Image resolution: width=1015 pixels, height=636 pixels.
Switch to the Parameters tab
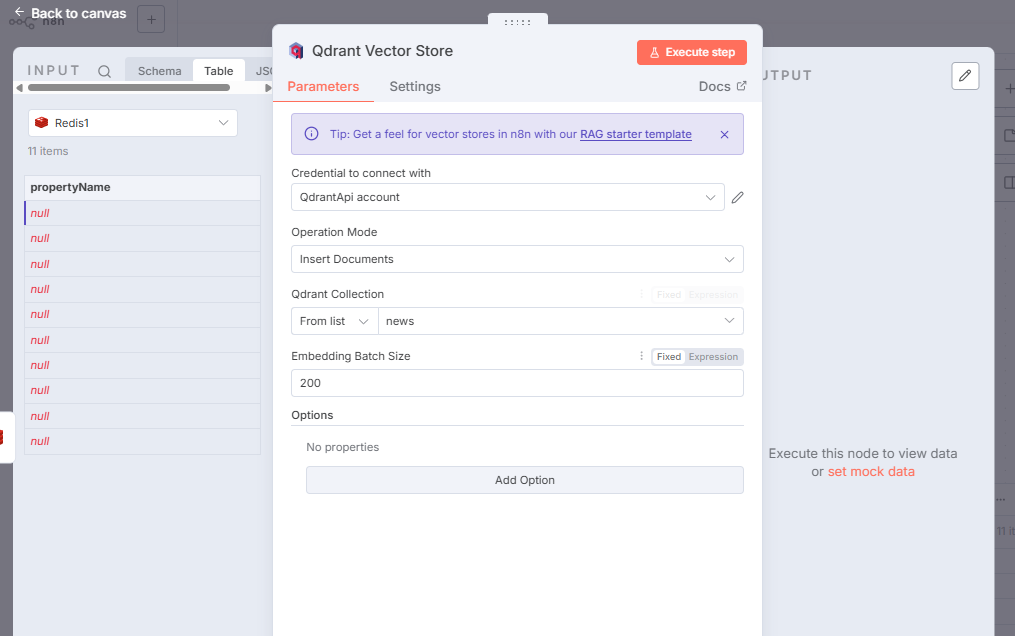pyautogui.click(x=323, y=87)
